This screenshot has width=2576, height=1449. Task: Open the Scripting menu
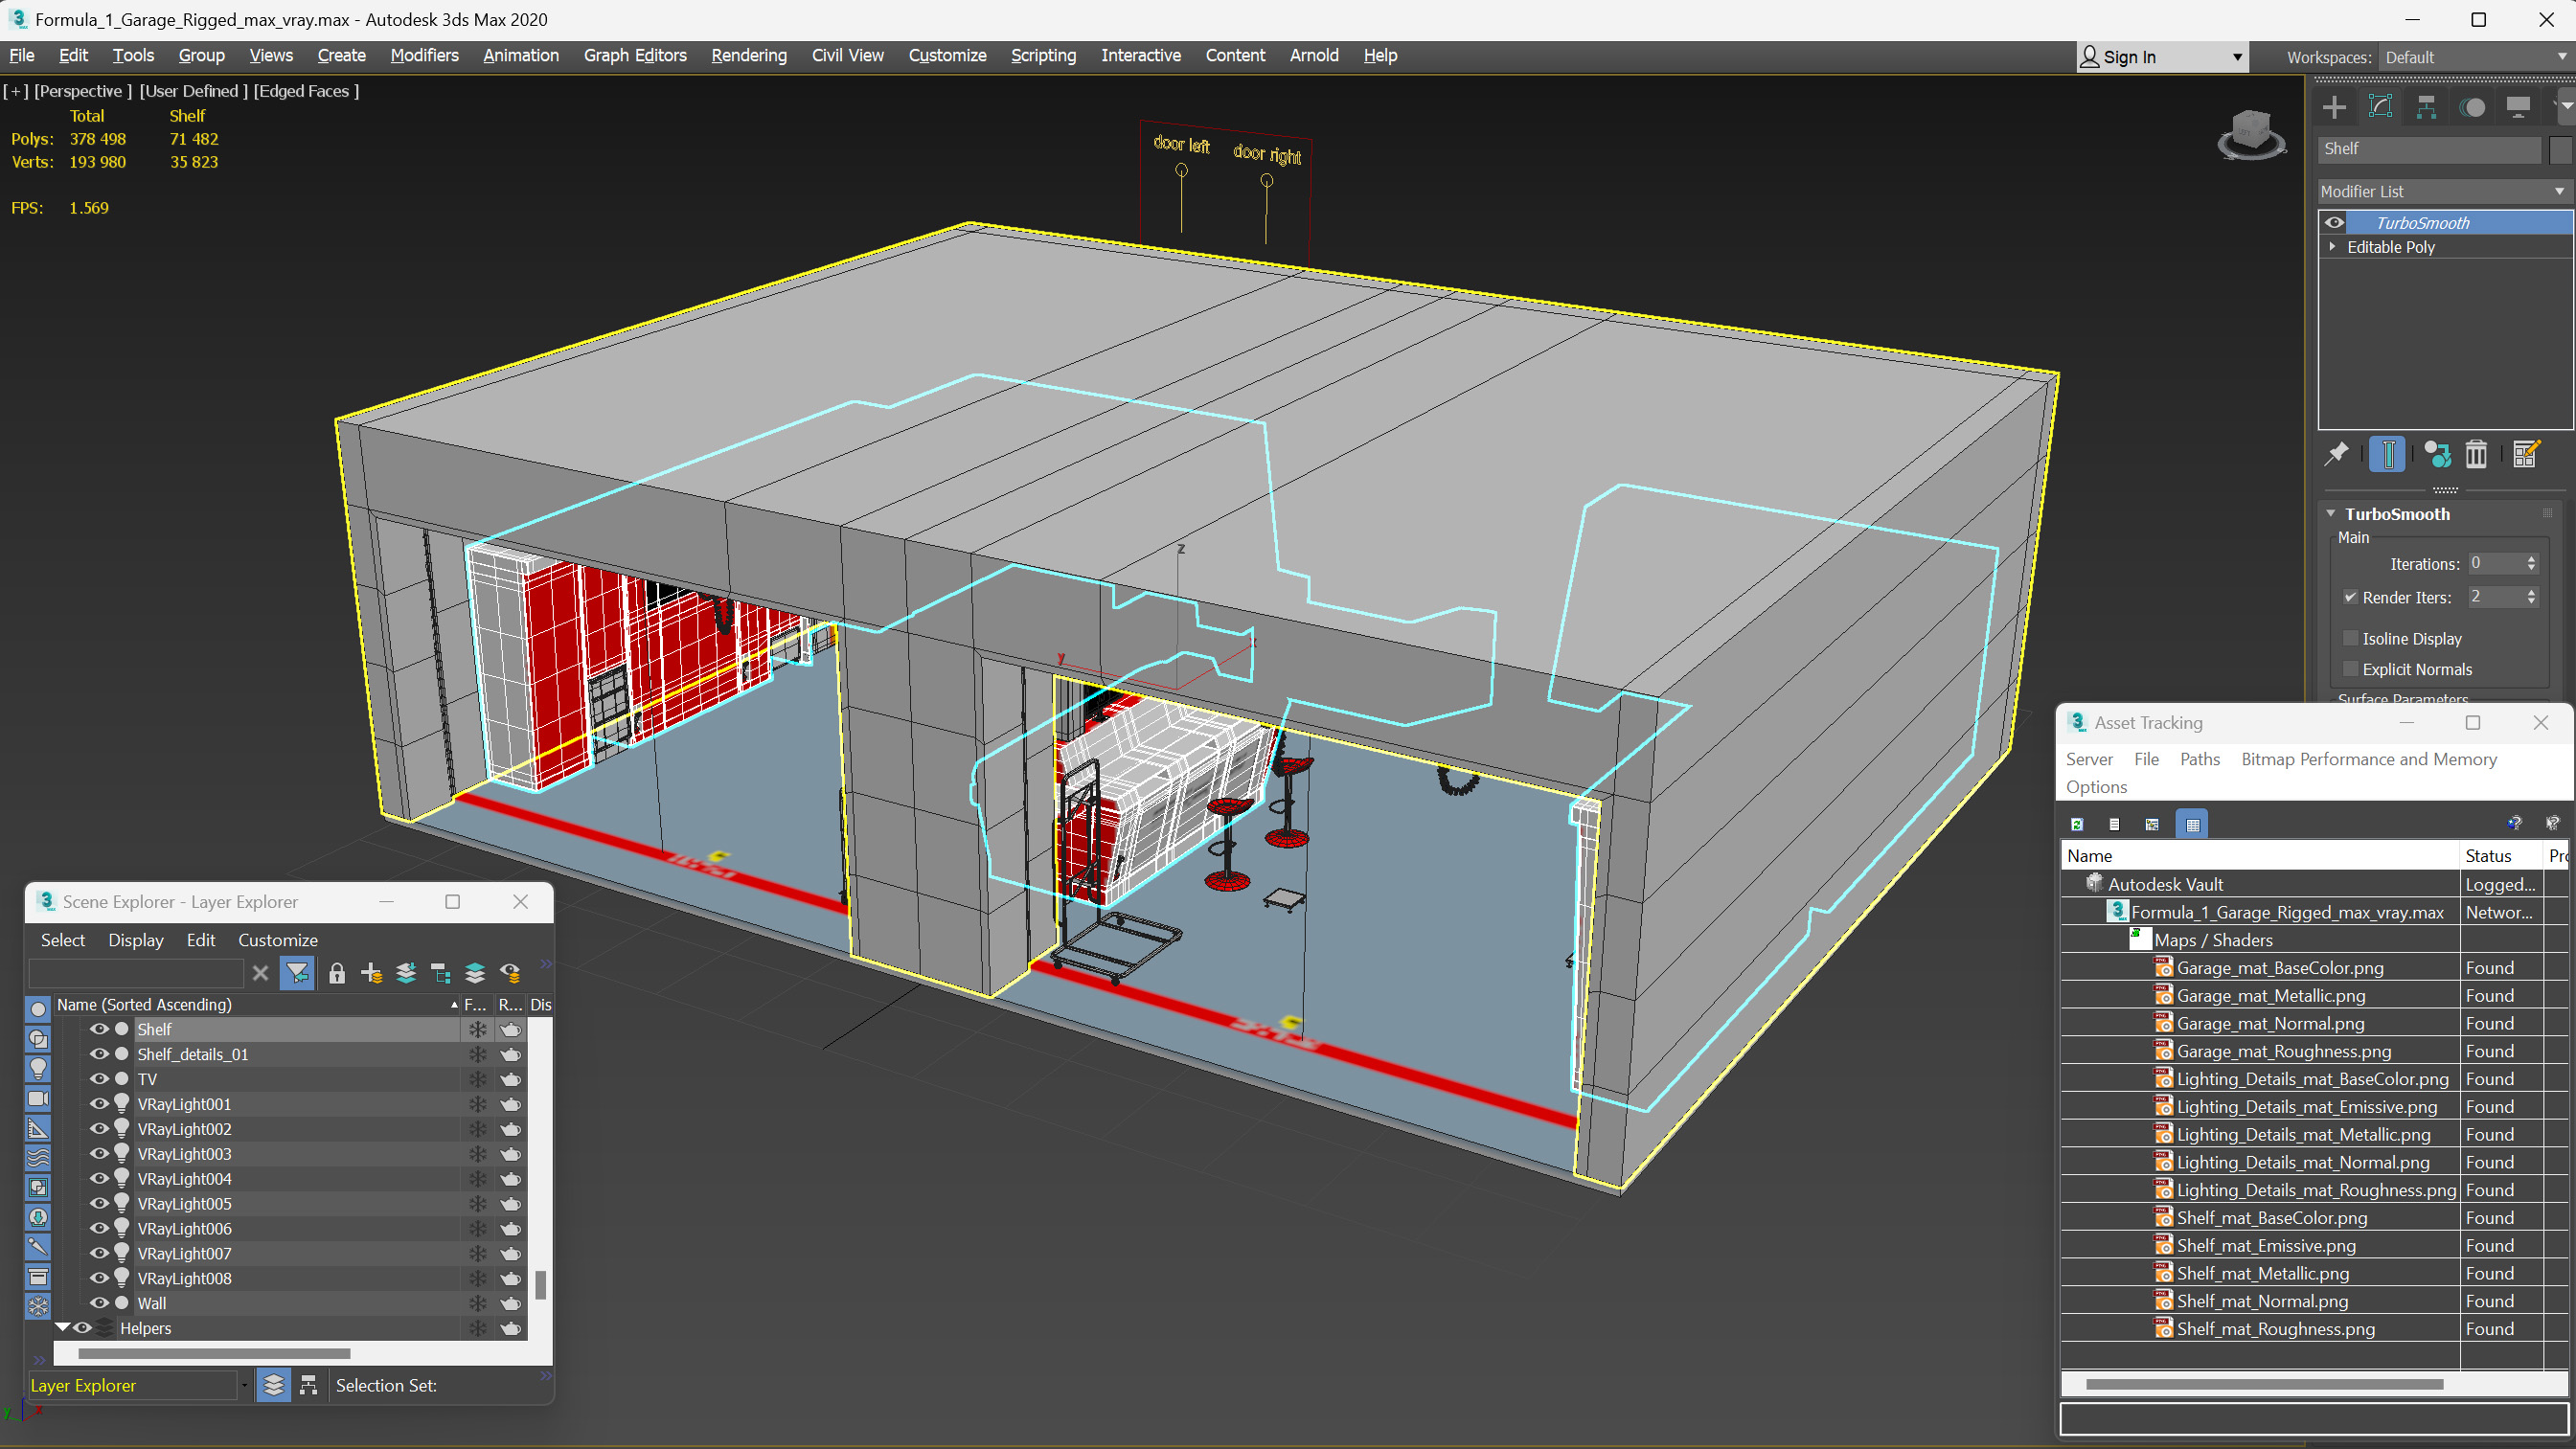coord(1043,55)
